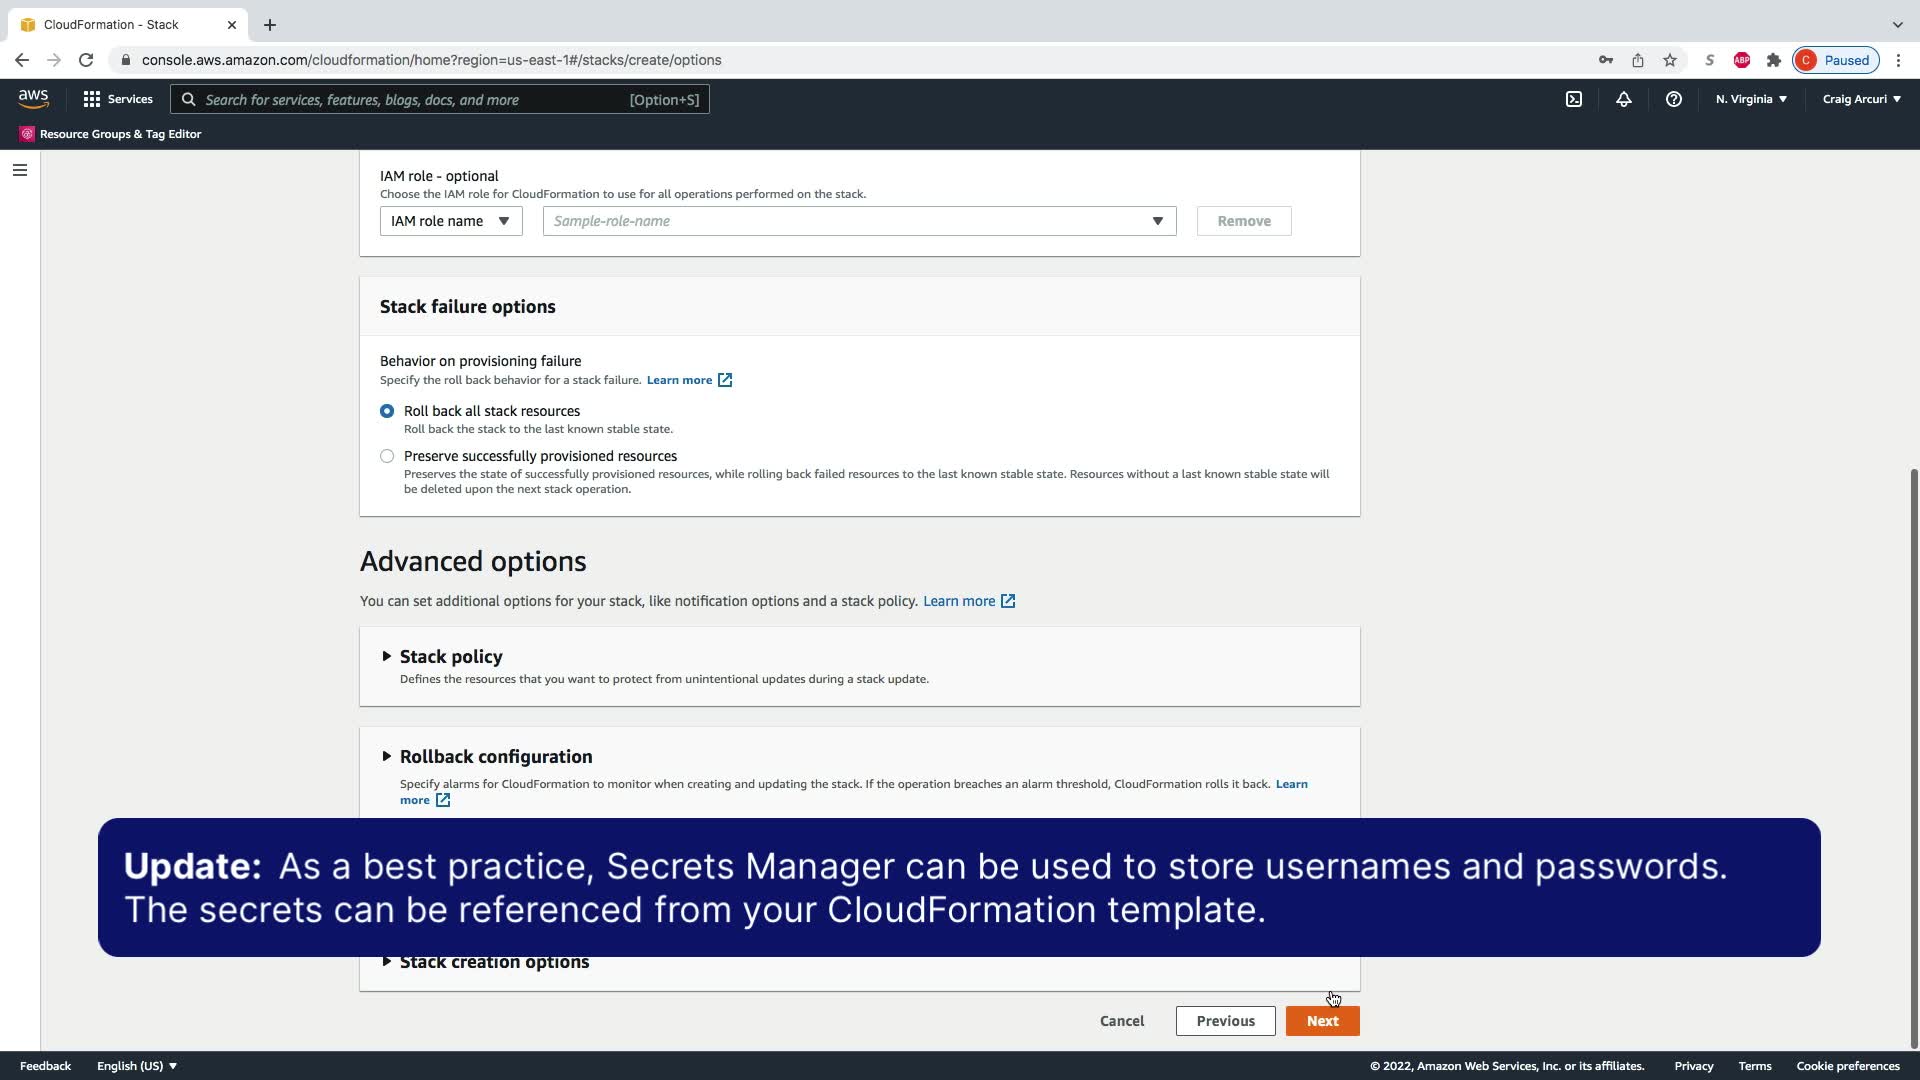1920x1080 pixels.
Task: Open AWS help question mark icon
Action: pos(1673,99)
